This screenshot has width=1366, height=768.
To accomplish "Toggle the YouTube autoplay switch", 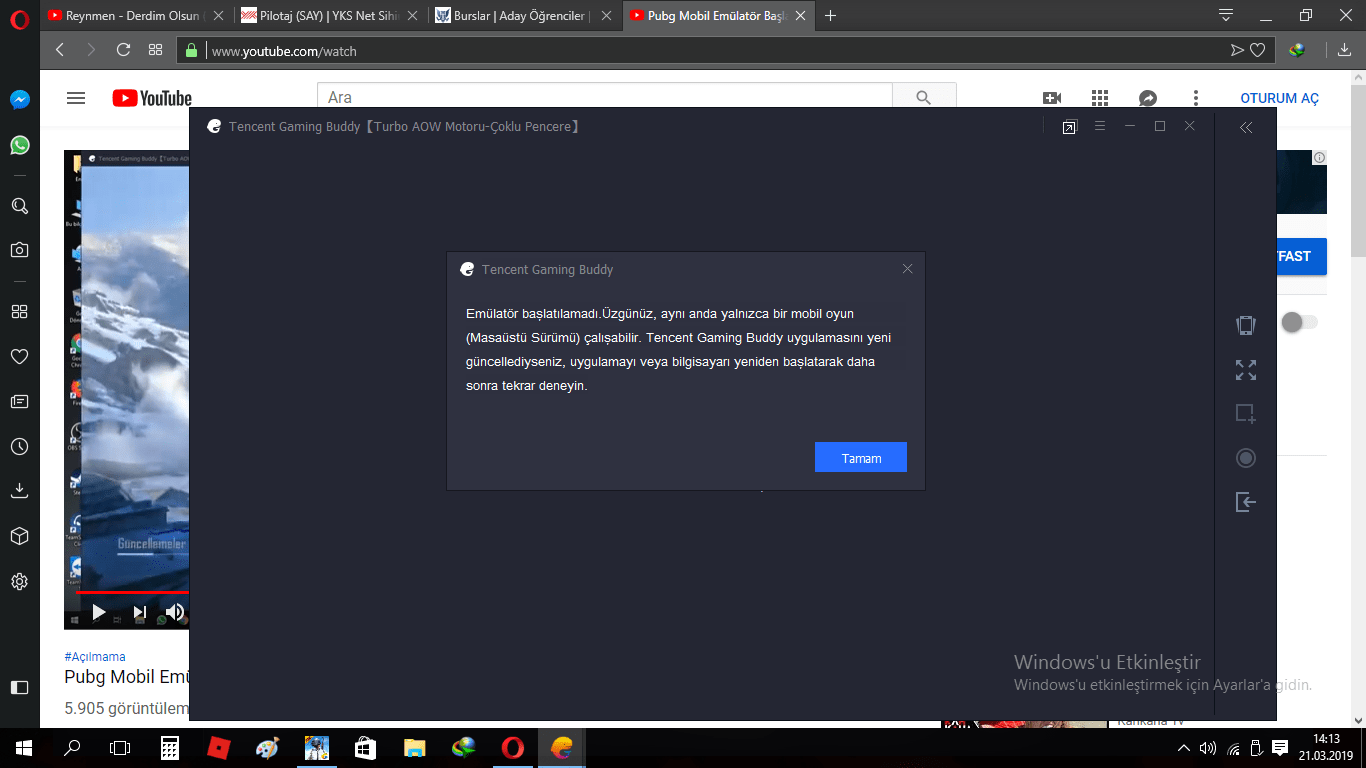I will (1299, 322).
